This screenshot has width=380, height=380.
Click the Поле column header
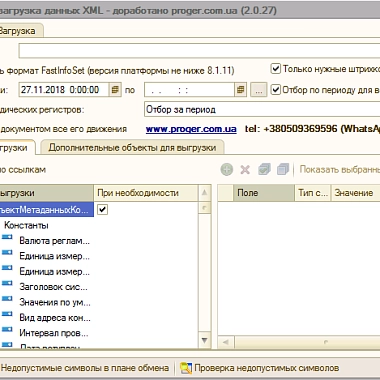[x=264, y=193]
